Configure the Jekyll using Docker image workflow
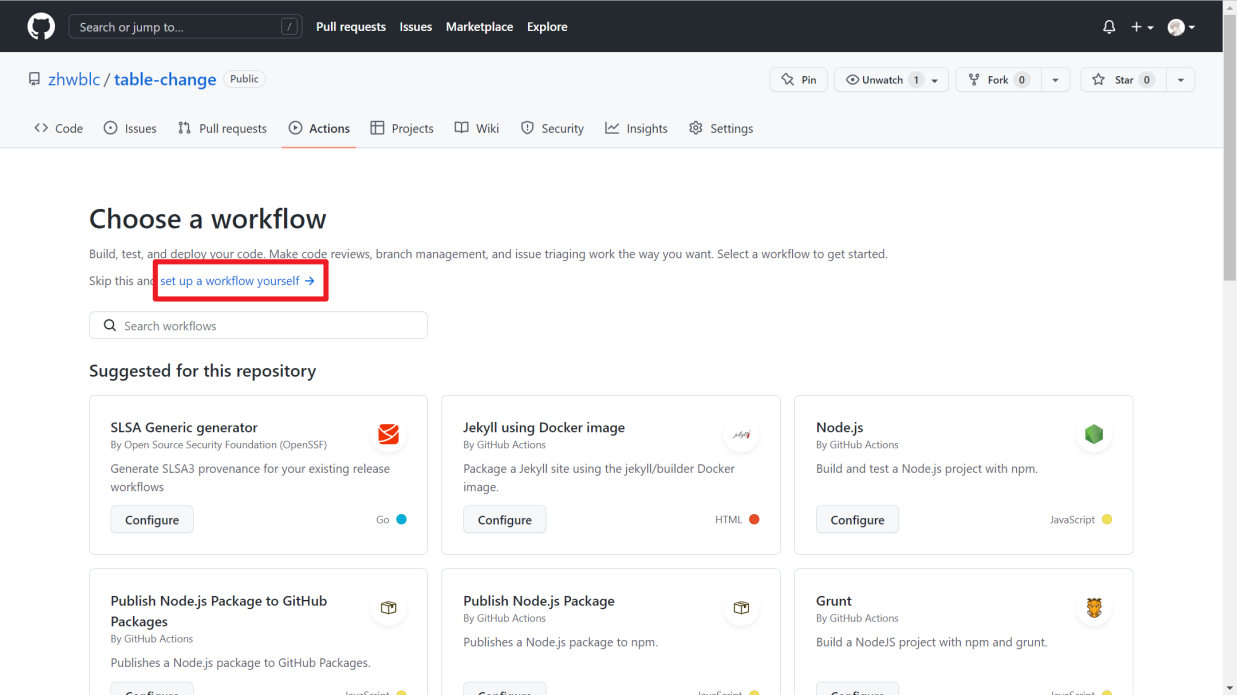The height and width of the screenshot is (695, 1237). pyautogui.click(x=505, y=520)
